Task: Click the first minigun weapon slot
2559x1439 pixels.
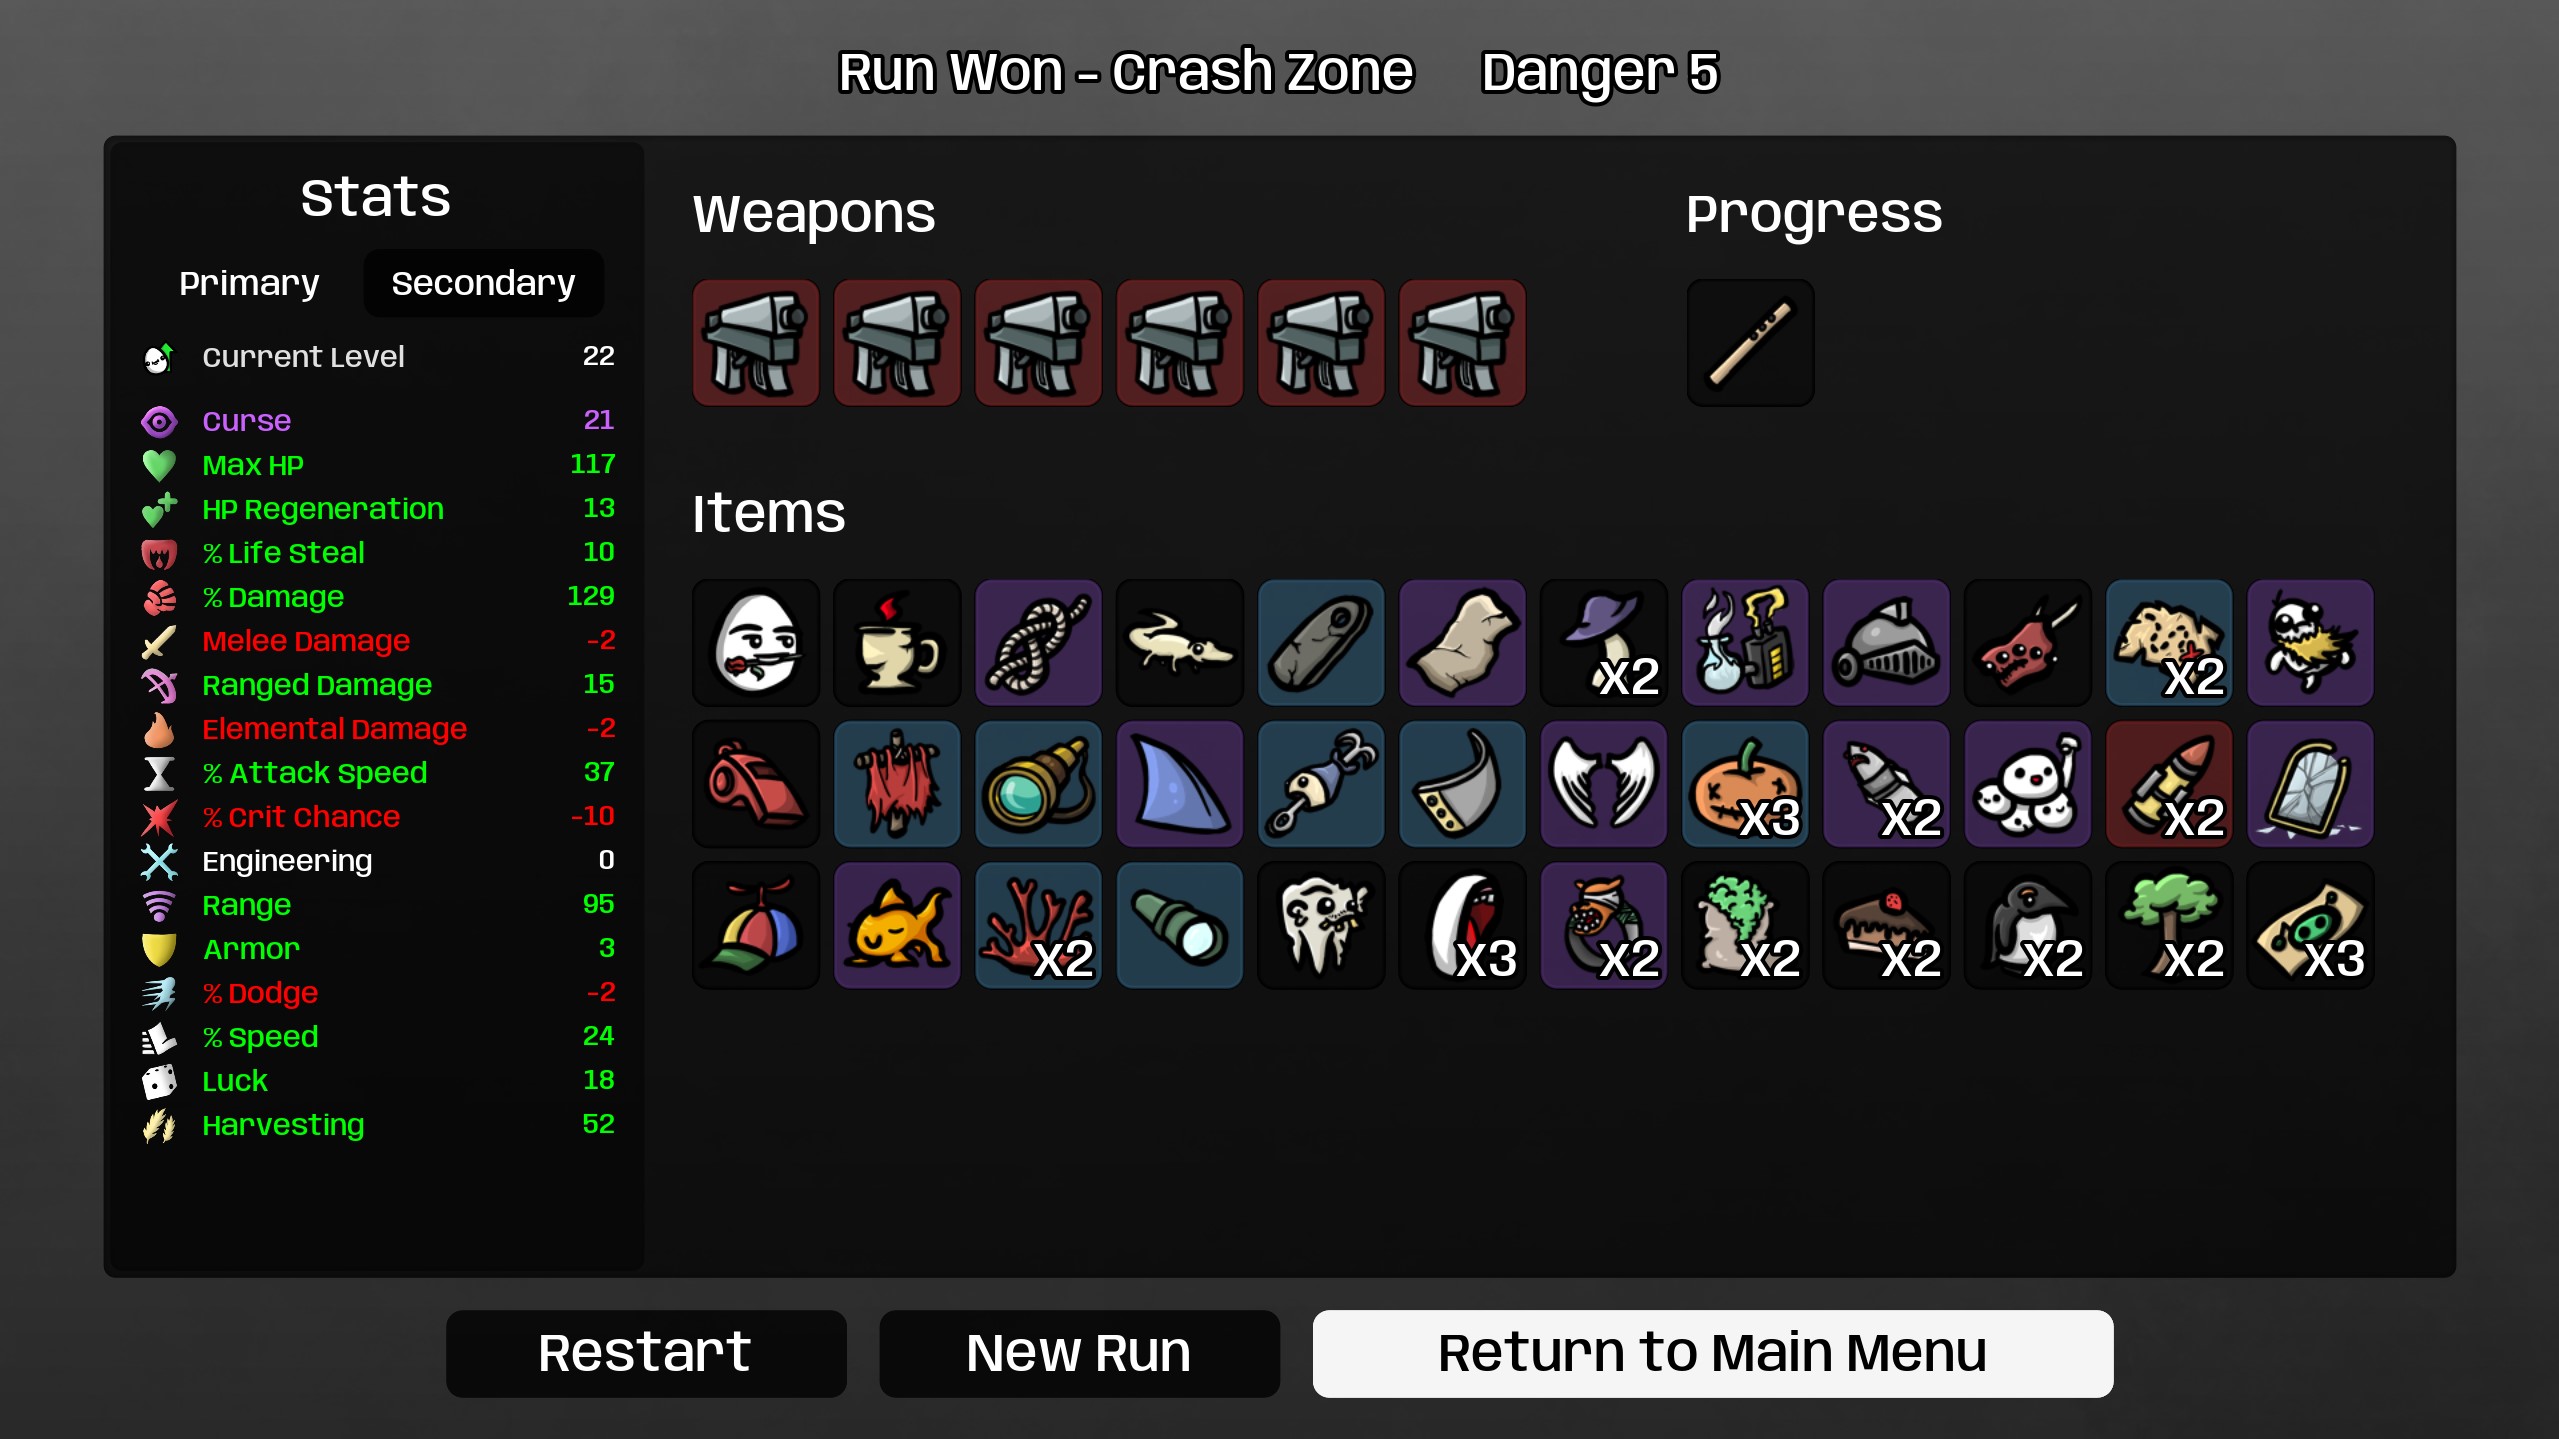Action: pyautogui.click(x=755, y=343)
